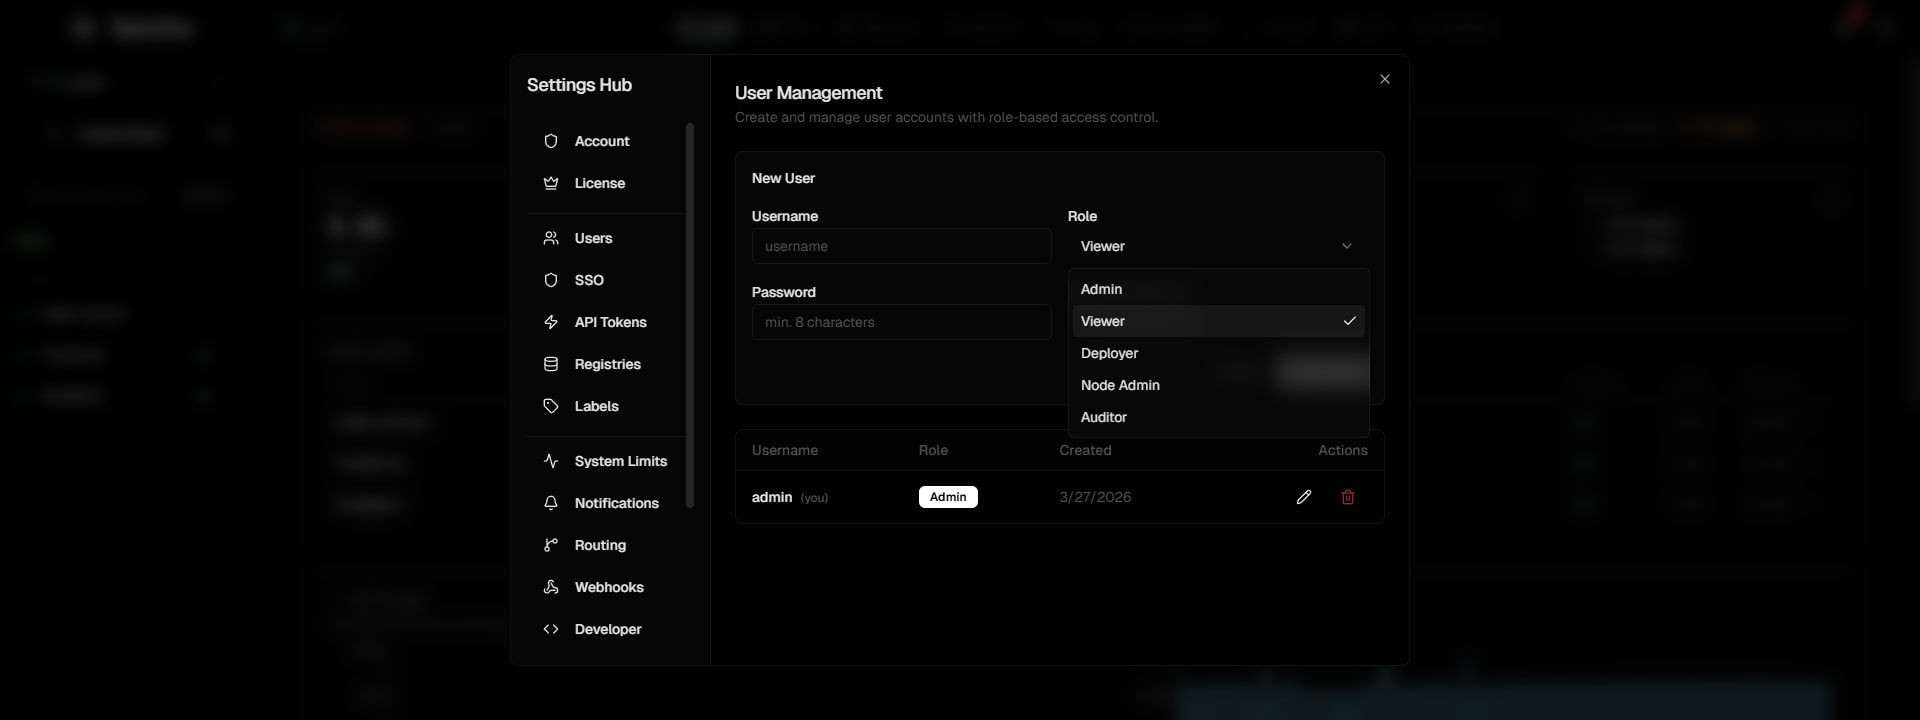Open API Tokens settings

click(605, 322)
